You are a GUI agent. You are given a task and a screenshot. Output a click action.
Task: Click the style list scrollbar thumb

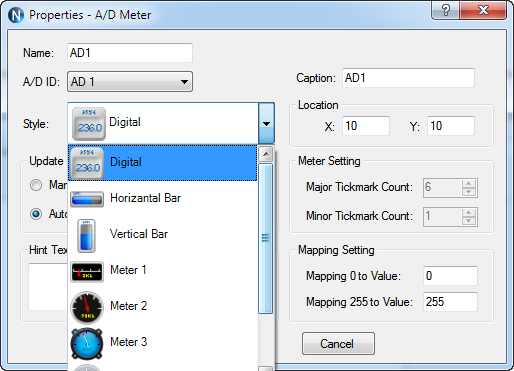[x=266, y=238]
